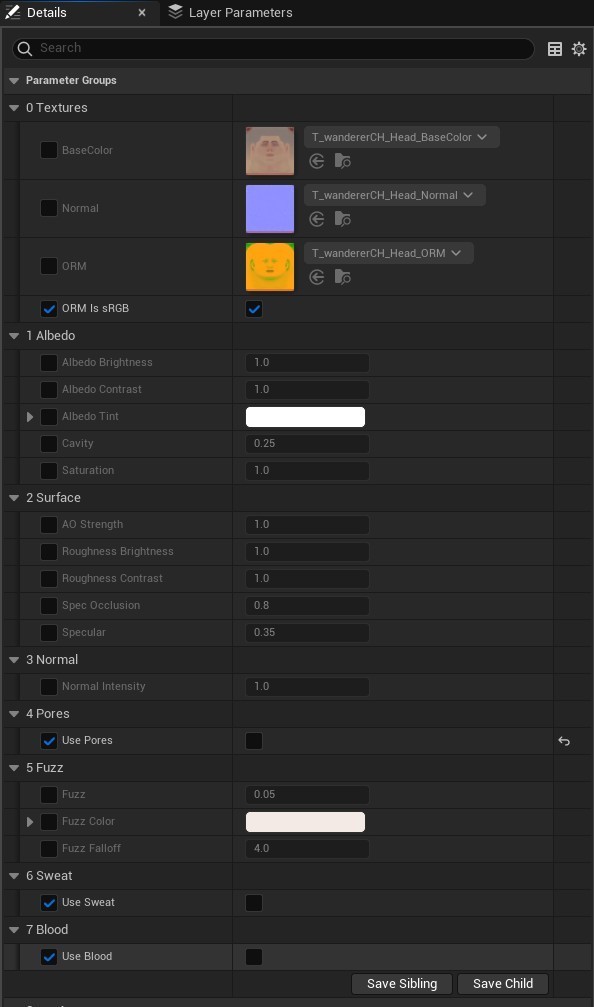594x1007 pixels.
Task: Browse to BaseColor texture in Content Browser
Action: pyautogui.click(x=342, y=161)
